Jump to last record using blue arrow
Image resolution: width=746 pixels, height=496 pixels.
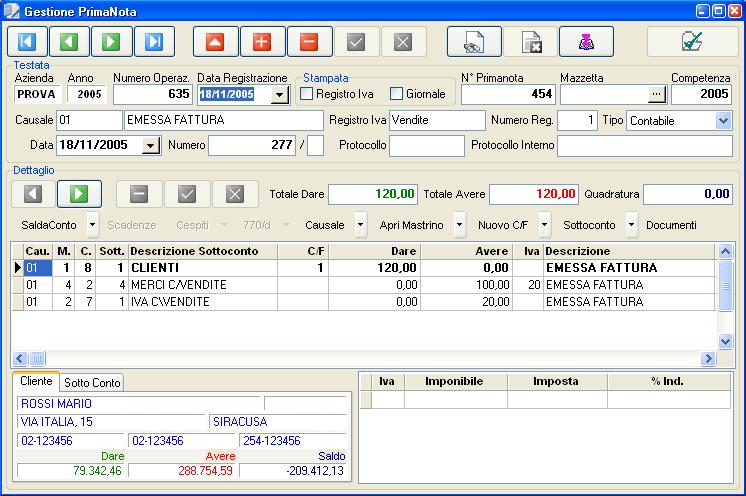154,42
